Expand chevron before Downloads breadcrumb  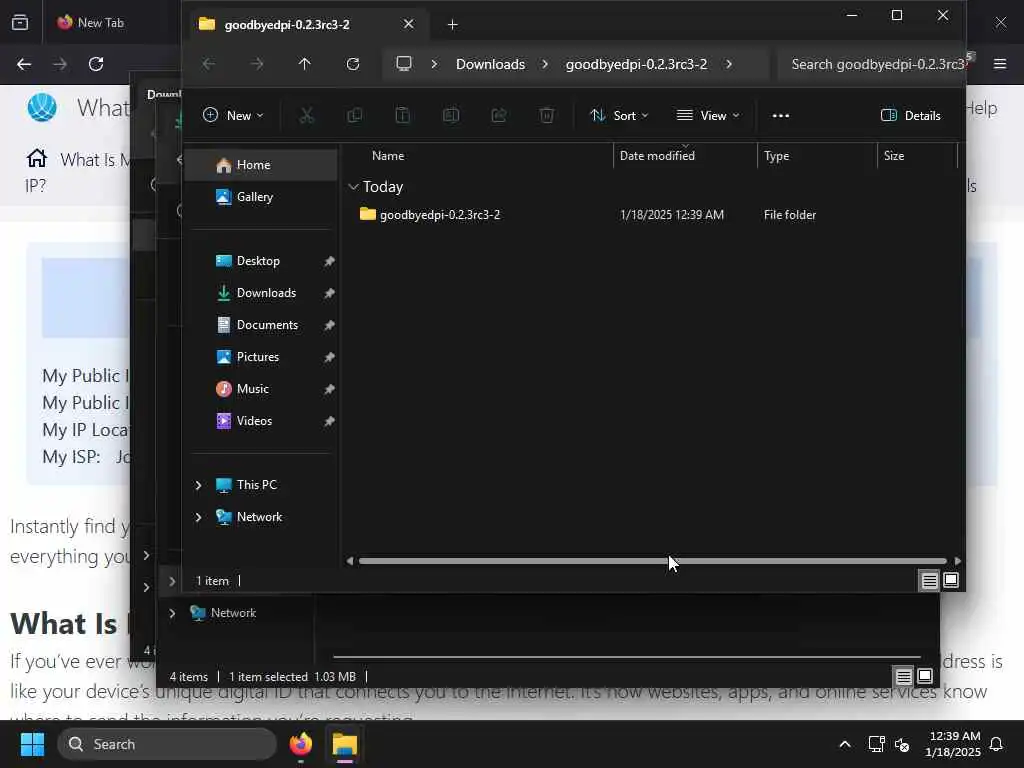click(434, 64)
